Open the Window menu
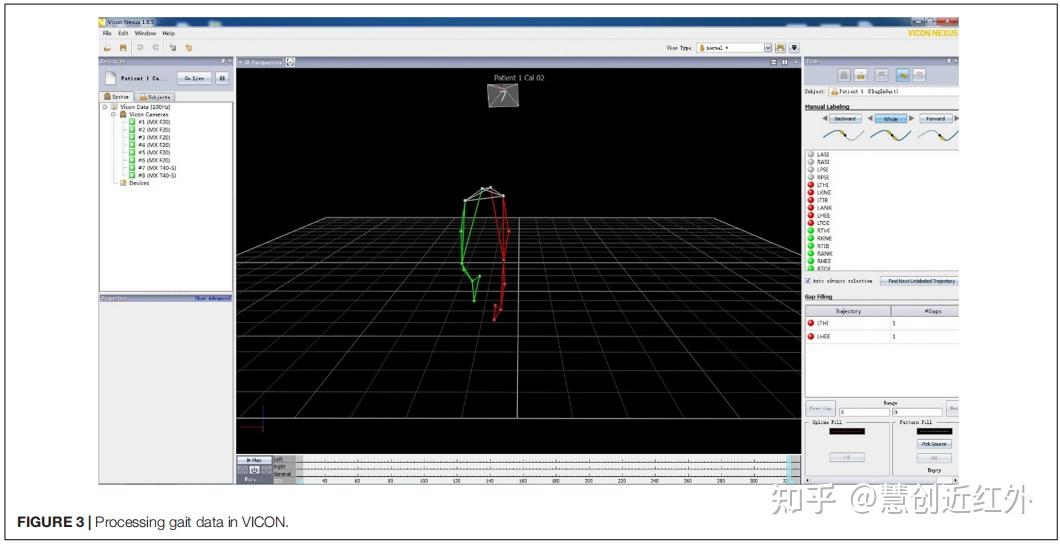This screenshot has height=544, width=1060. point(145,33)
